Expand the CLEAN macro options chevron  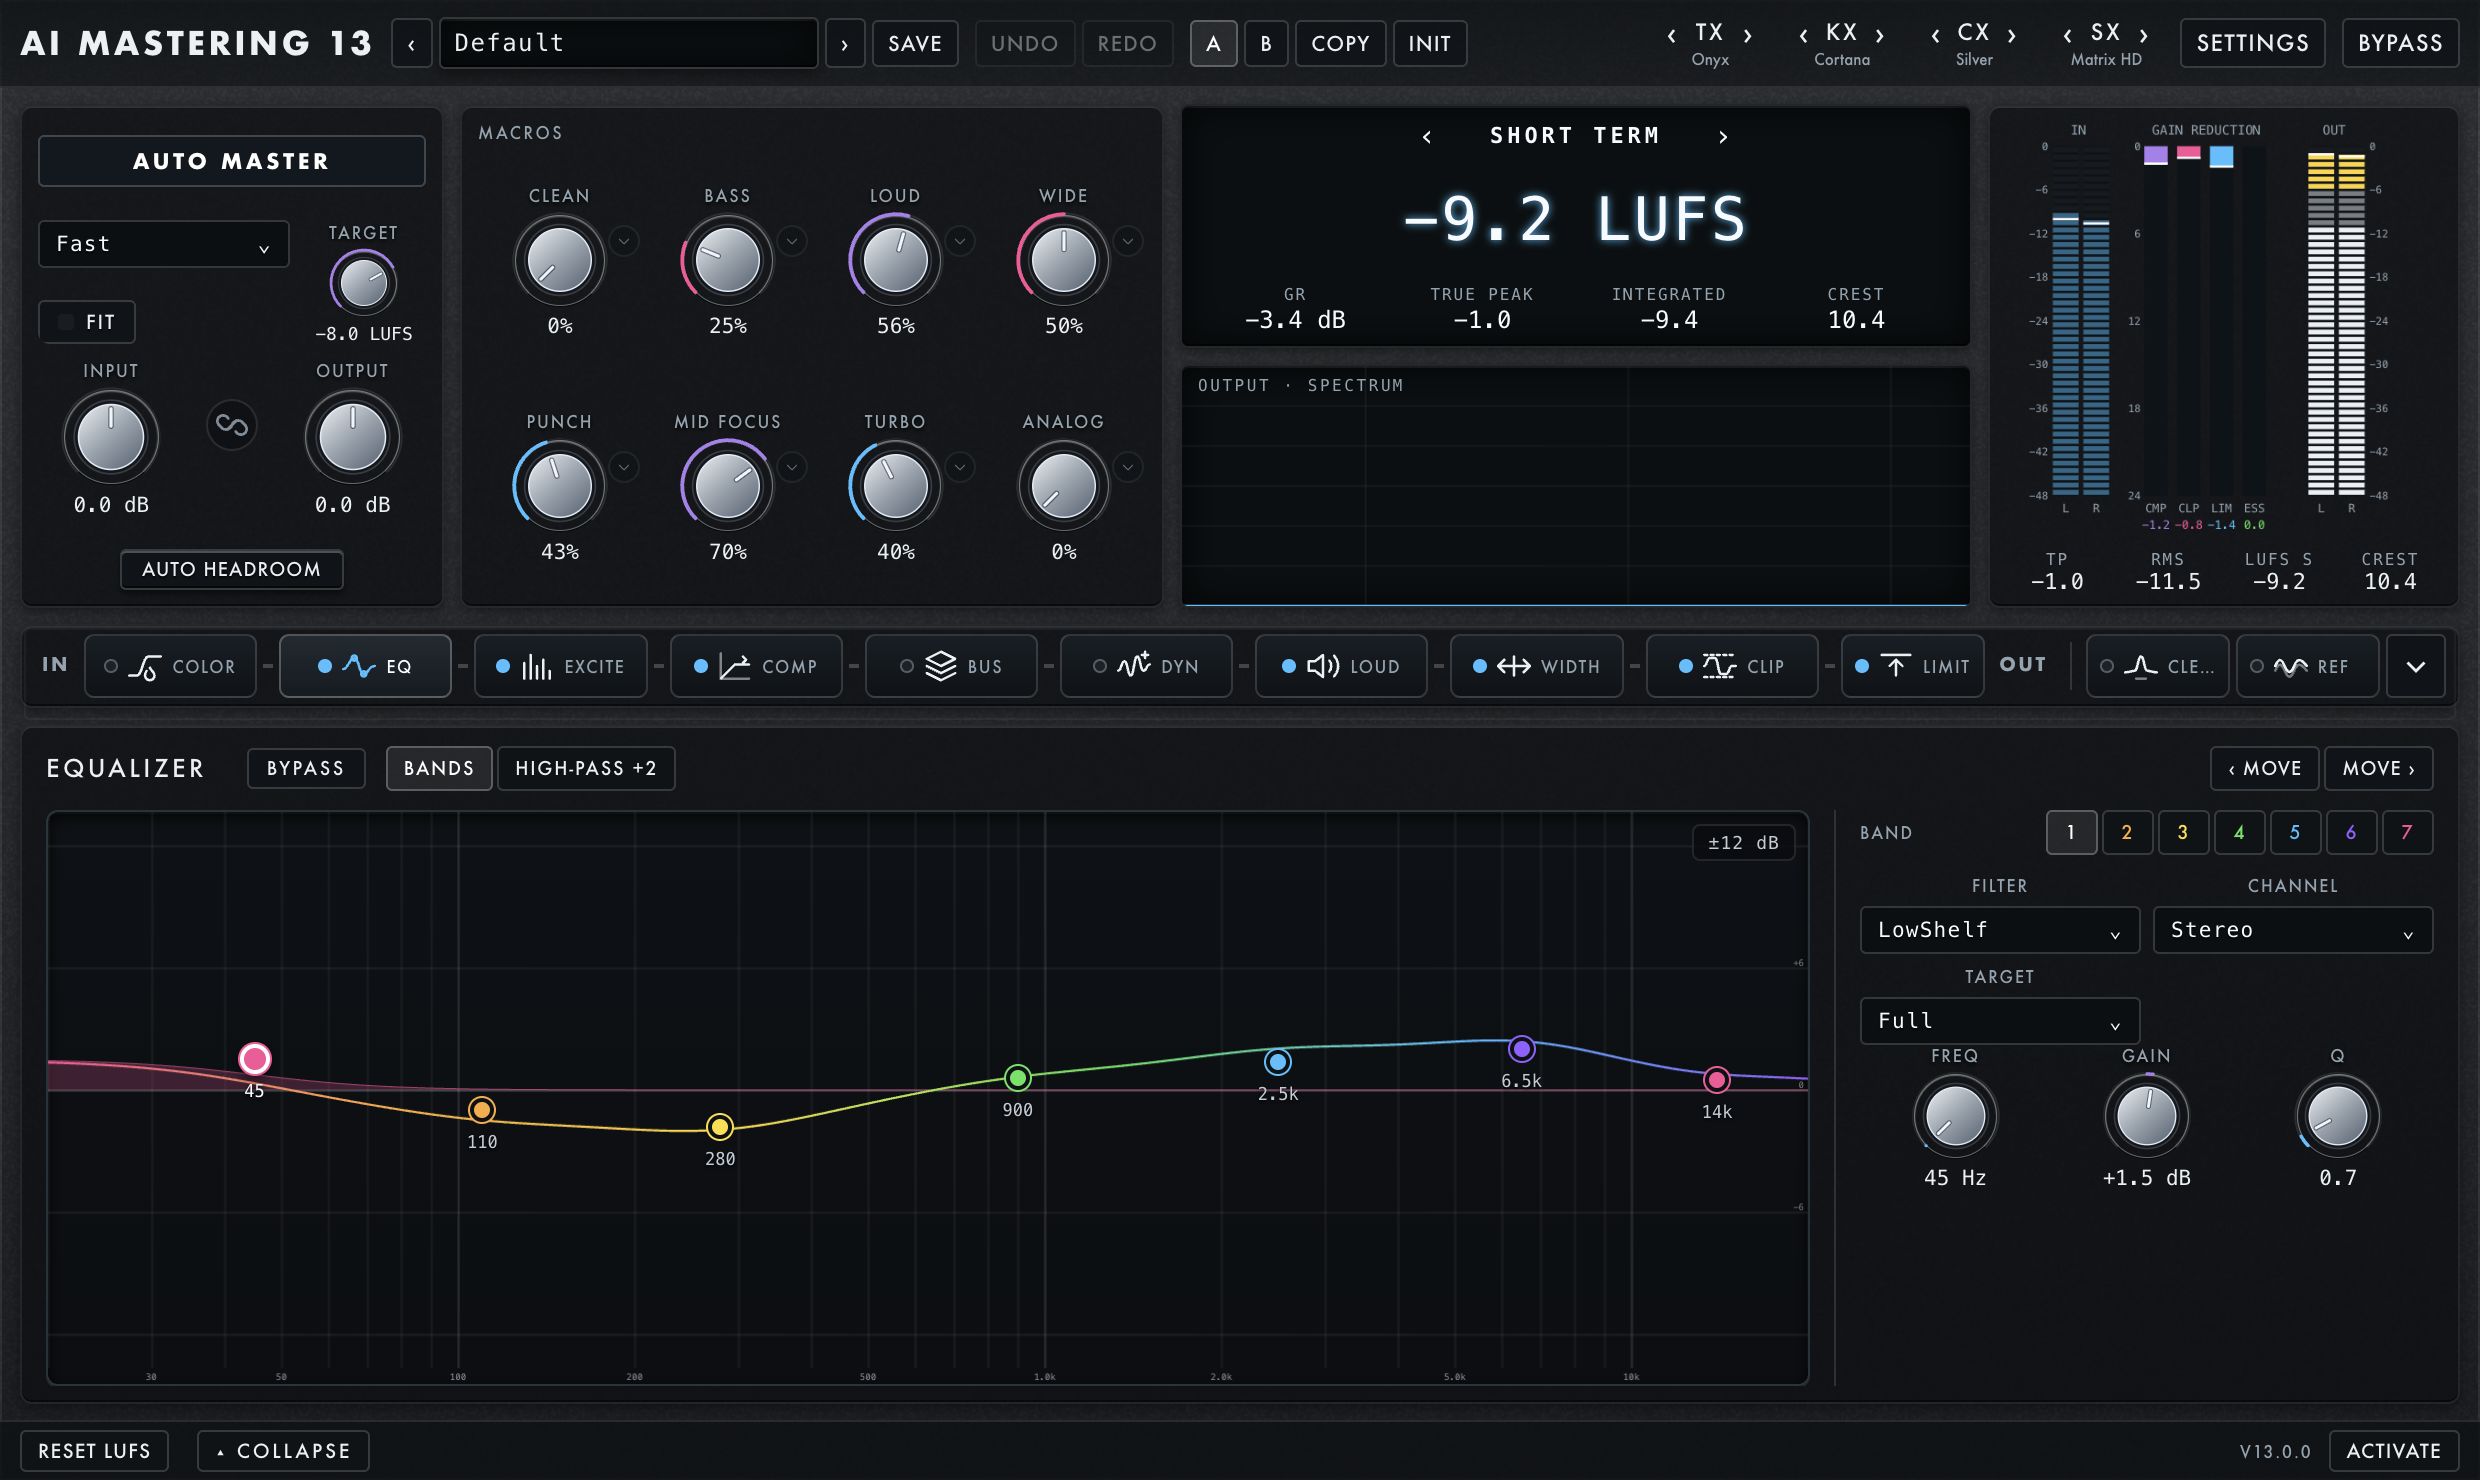(624, 241)
